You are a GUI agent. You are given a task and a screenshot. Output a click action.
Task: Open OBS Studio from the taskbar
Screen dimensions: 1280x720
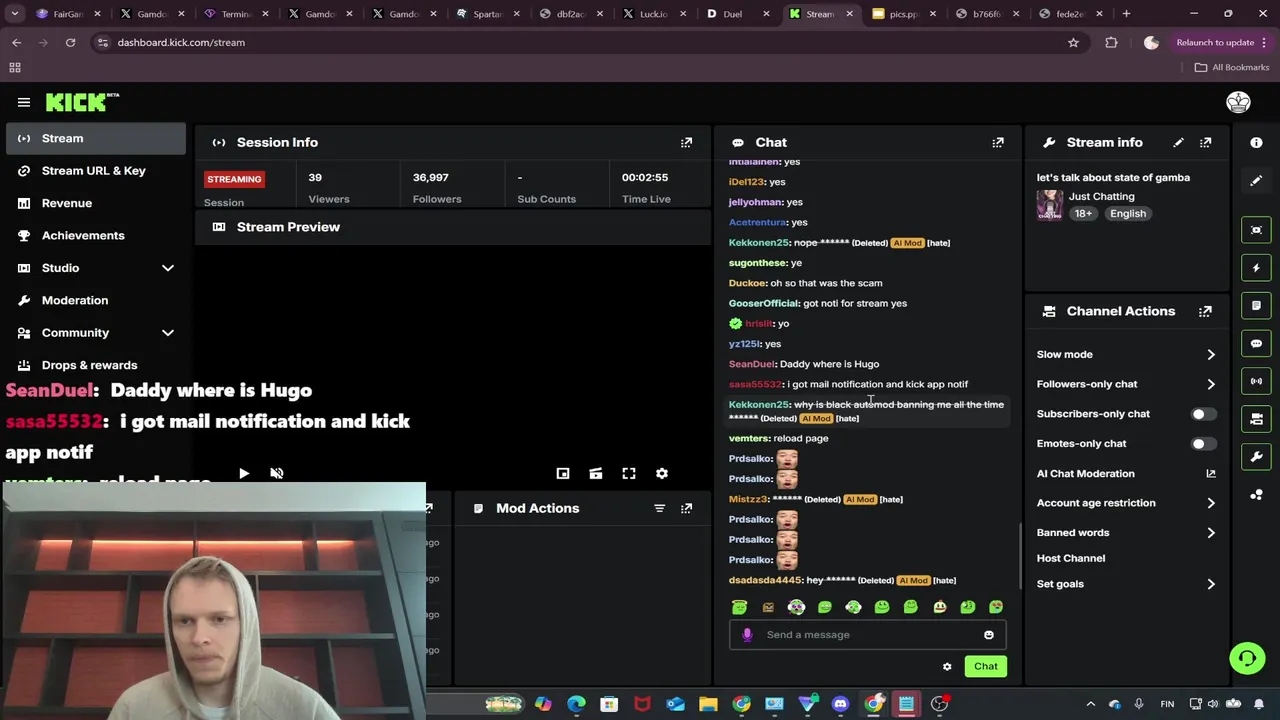pos(939,704)
